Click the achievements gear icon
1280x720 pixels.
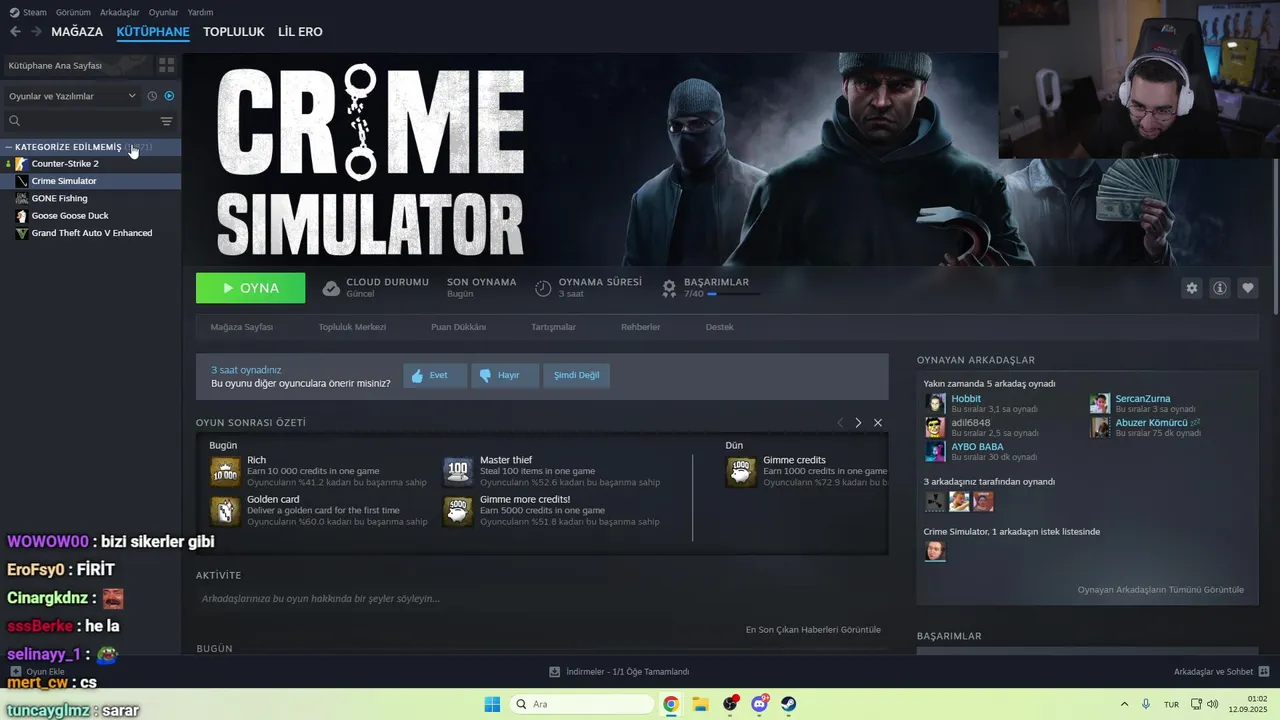tap(669, 288)
